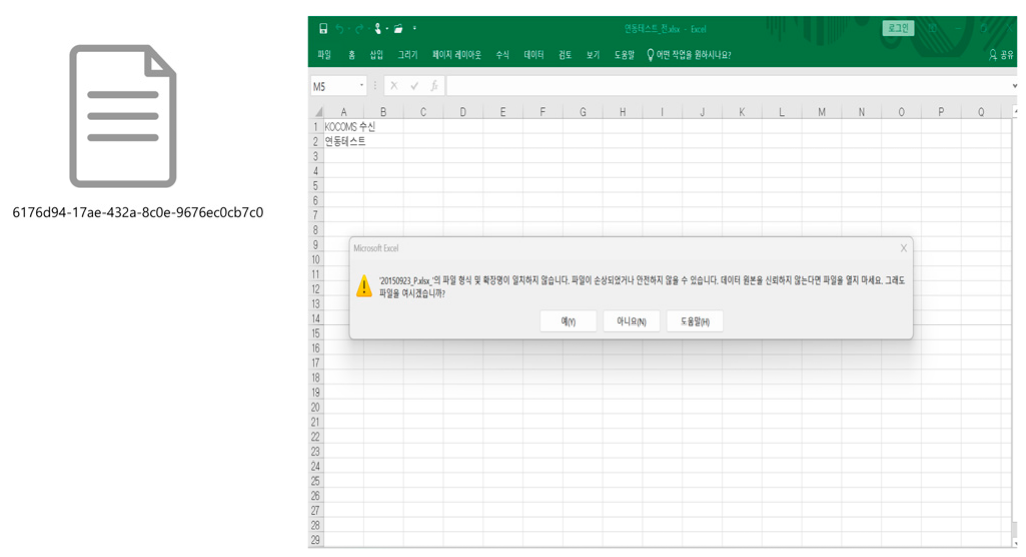Image resolution: width=1026 pixels, height=557 pixels.
Task: Switch to the 삽입 ribbon tab
Action: click(x=376, y=56)
